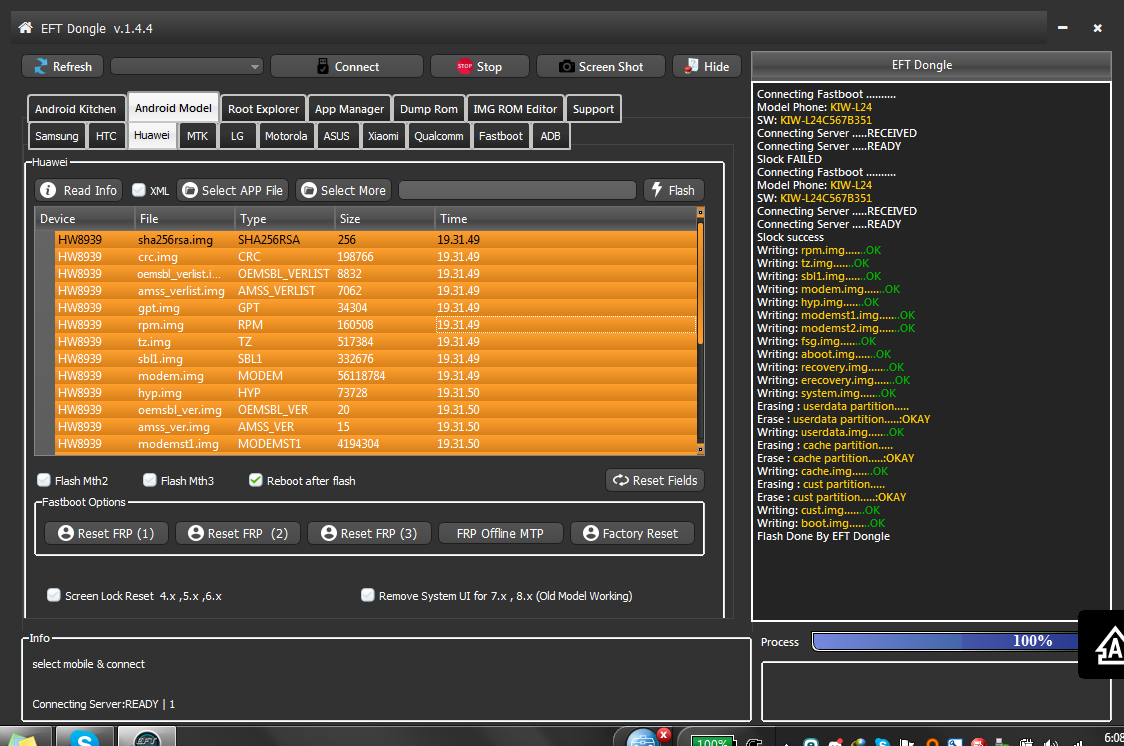Open Skype from the taskbar

coord(85,737)
